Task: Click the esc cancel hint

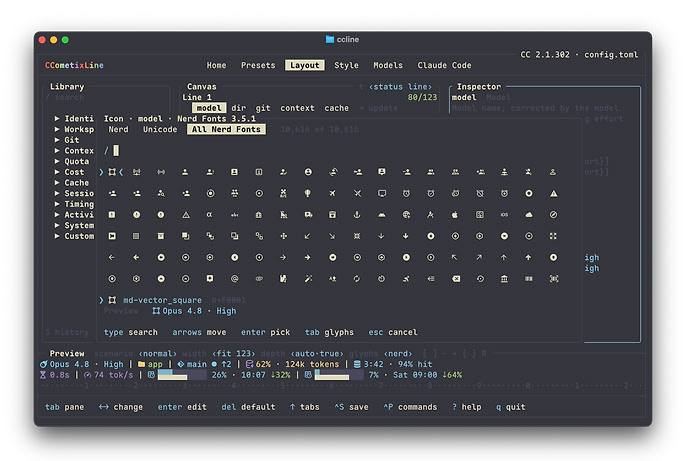Action: point(393,333)
